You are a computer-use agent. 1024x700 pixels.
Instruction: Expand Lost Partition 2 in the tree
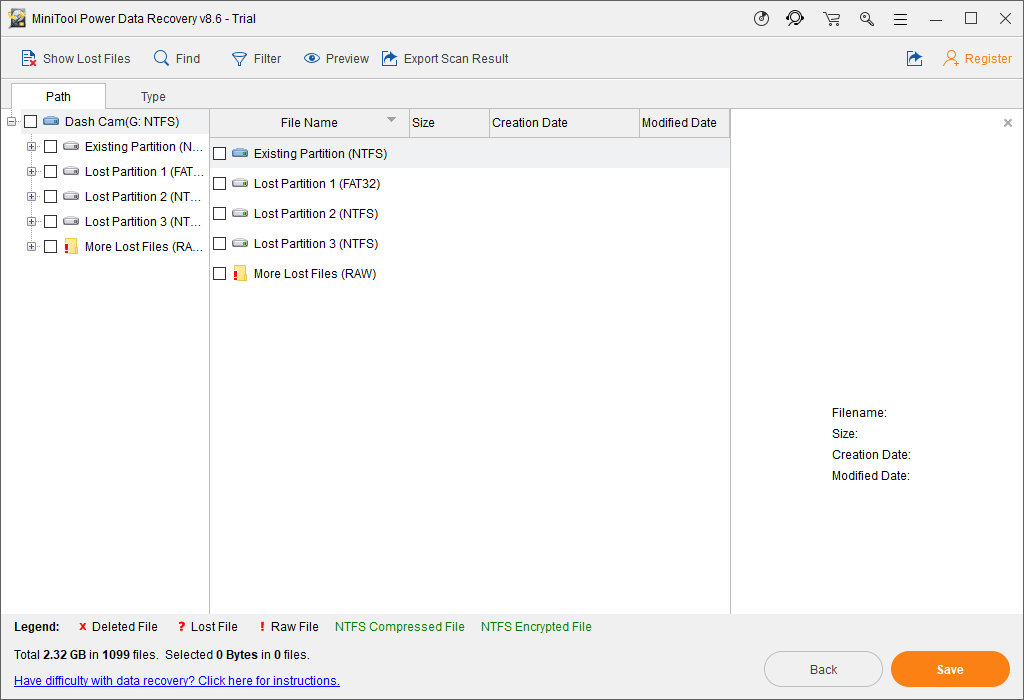[x=32, y=197]
